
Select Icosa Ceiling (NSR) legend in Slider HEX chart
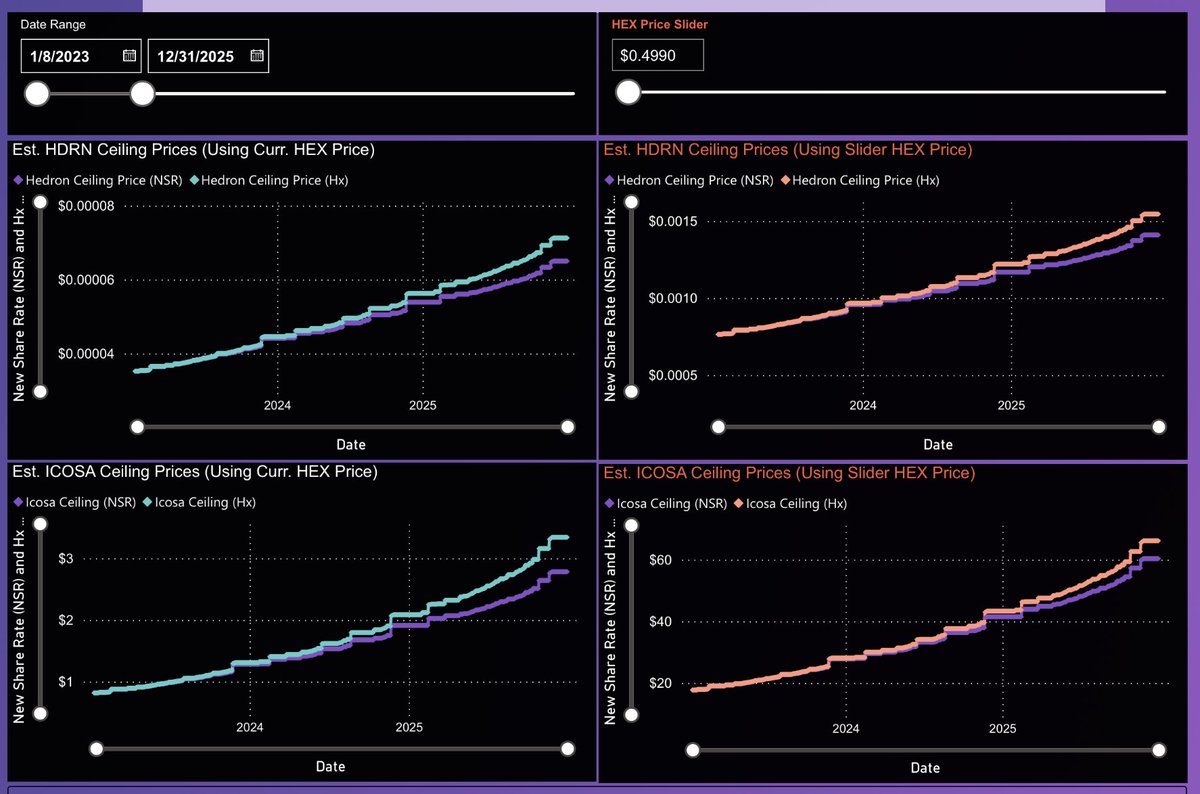coord(665,503)
